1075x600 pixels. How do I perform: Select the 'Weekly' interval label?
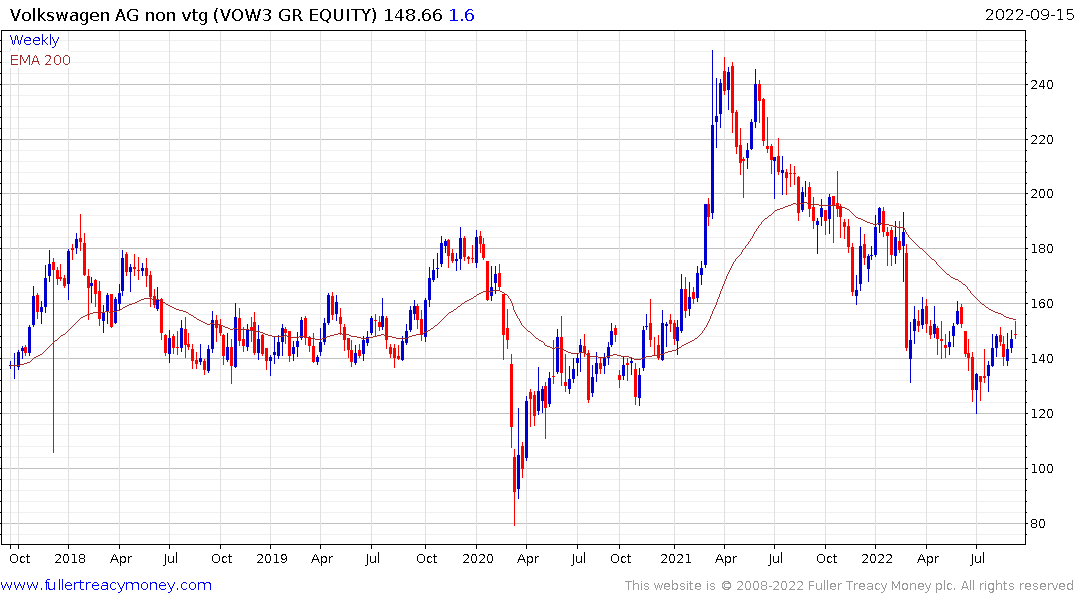pos(34,40)
